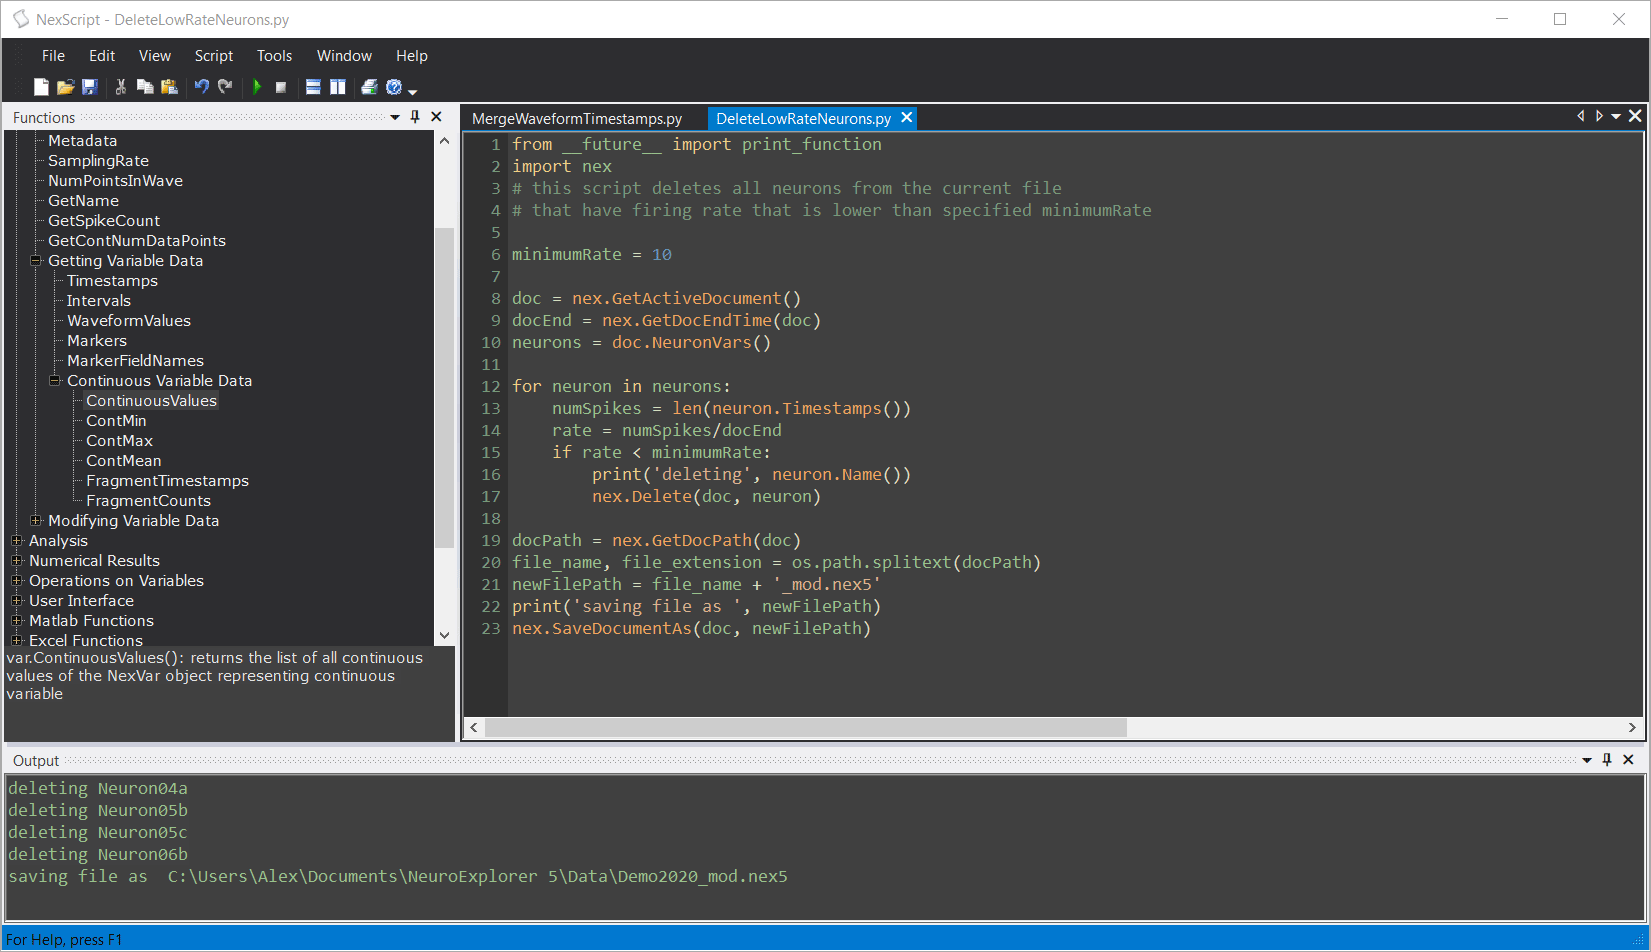Select ContMean in the functions tree

pyautogui.click(x=123, y=461)
